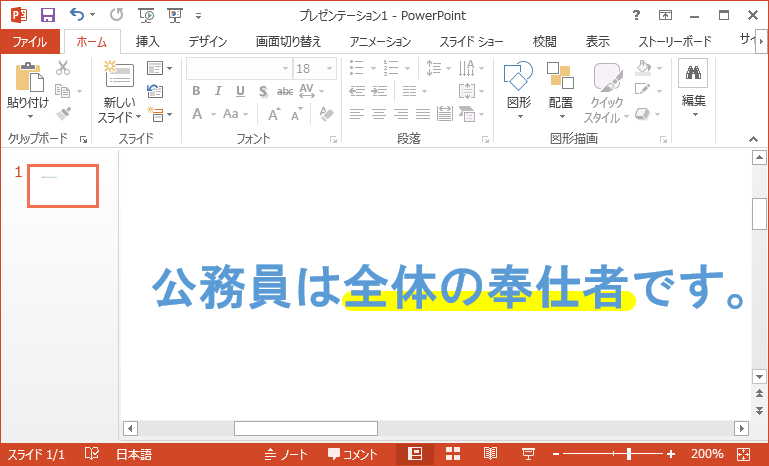Start slideshow from beginning icon in quick access toolbar
Image resolution: width=769 pixels, height=466 pixels.
click(146, 16)
